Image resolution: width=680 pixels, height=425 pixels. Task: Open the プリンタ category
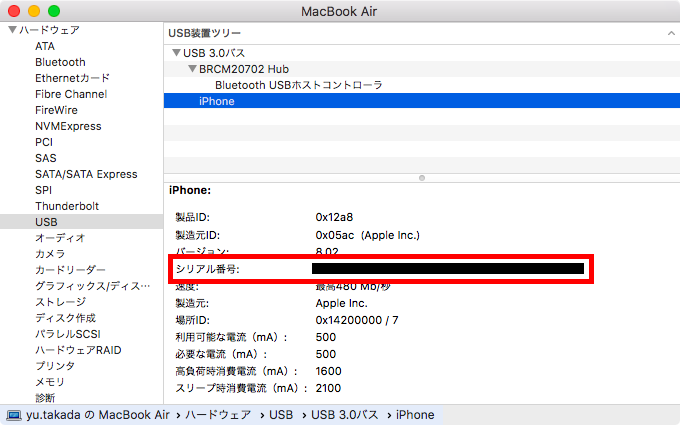click(x=55, y=366)
